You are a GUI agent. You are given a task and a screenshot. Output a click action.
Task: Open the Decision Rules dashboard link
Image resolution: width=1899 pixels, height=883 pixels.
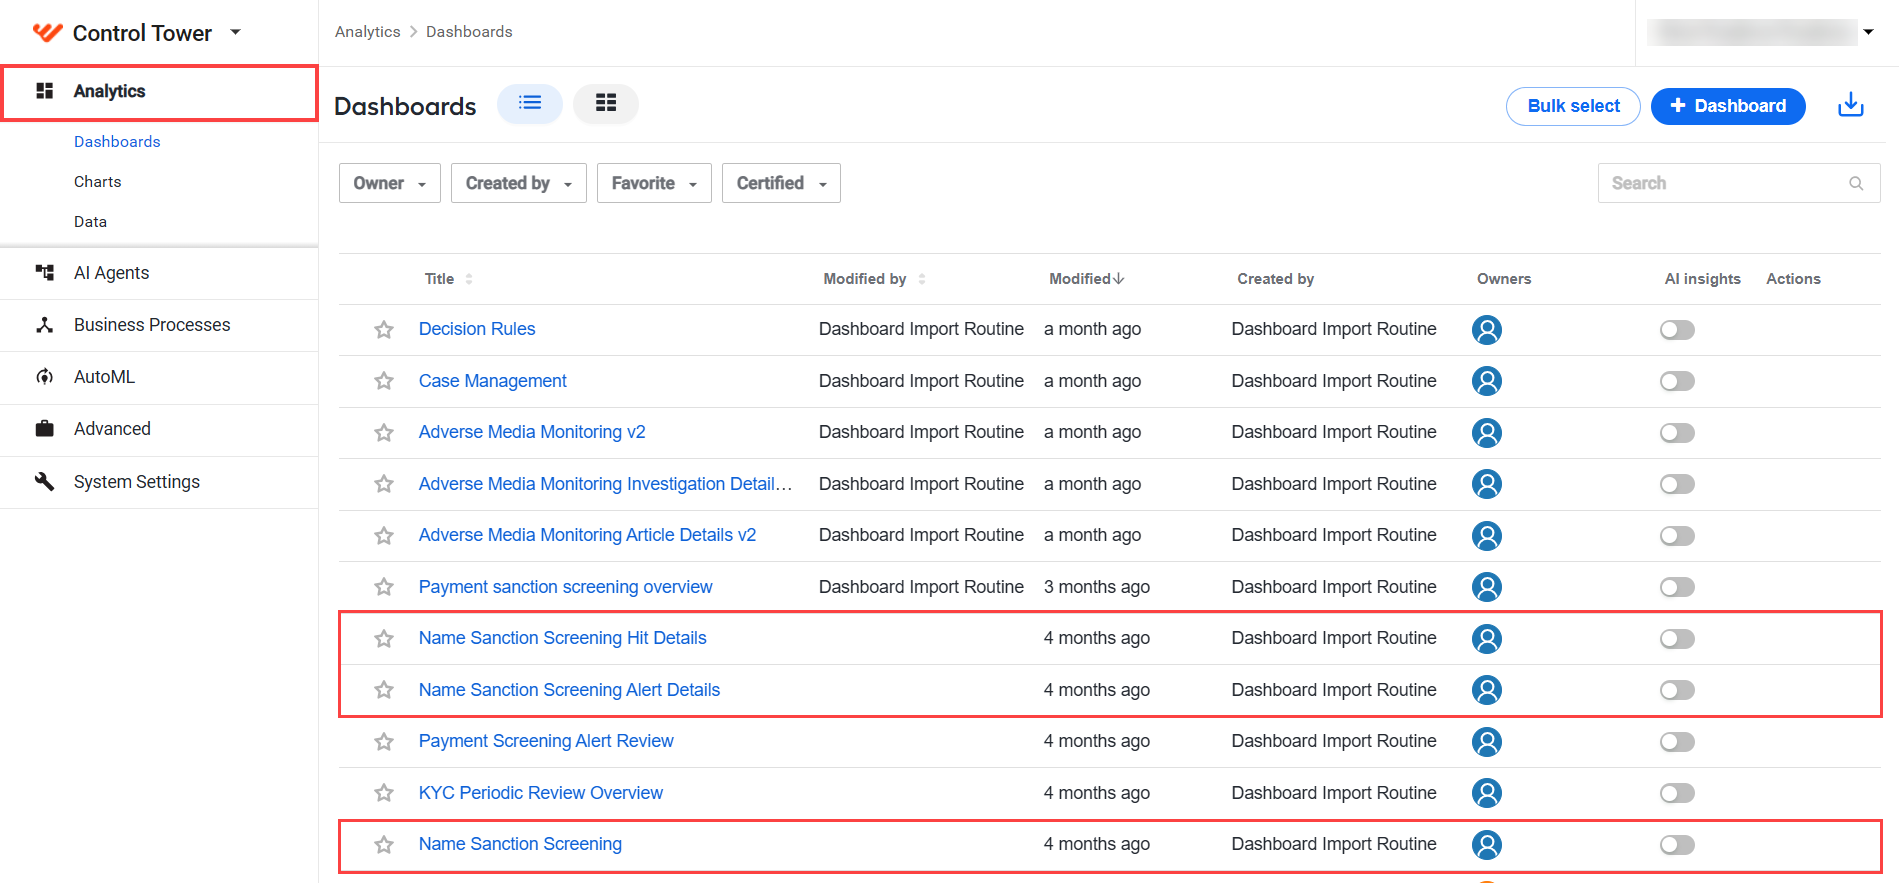point(477,329)
